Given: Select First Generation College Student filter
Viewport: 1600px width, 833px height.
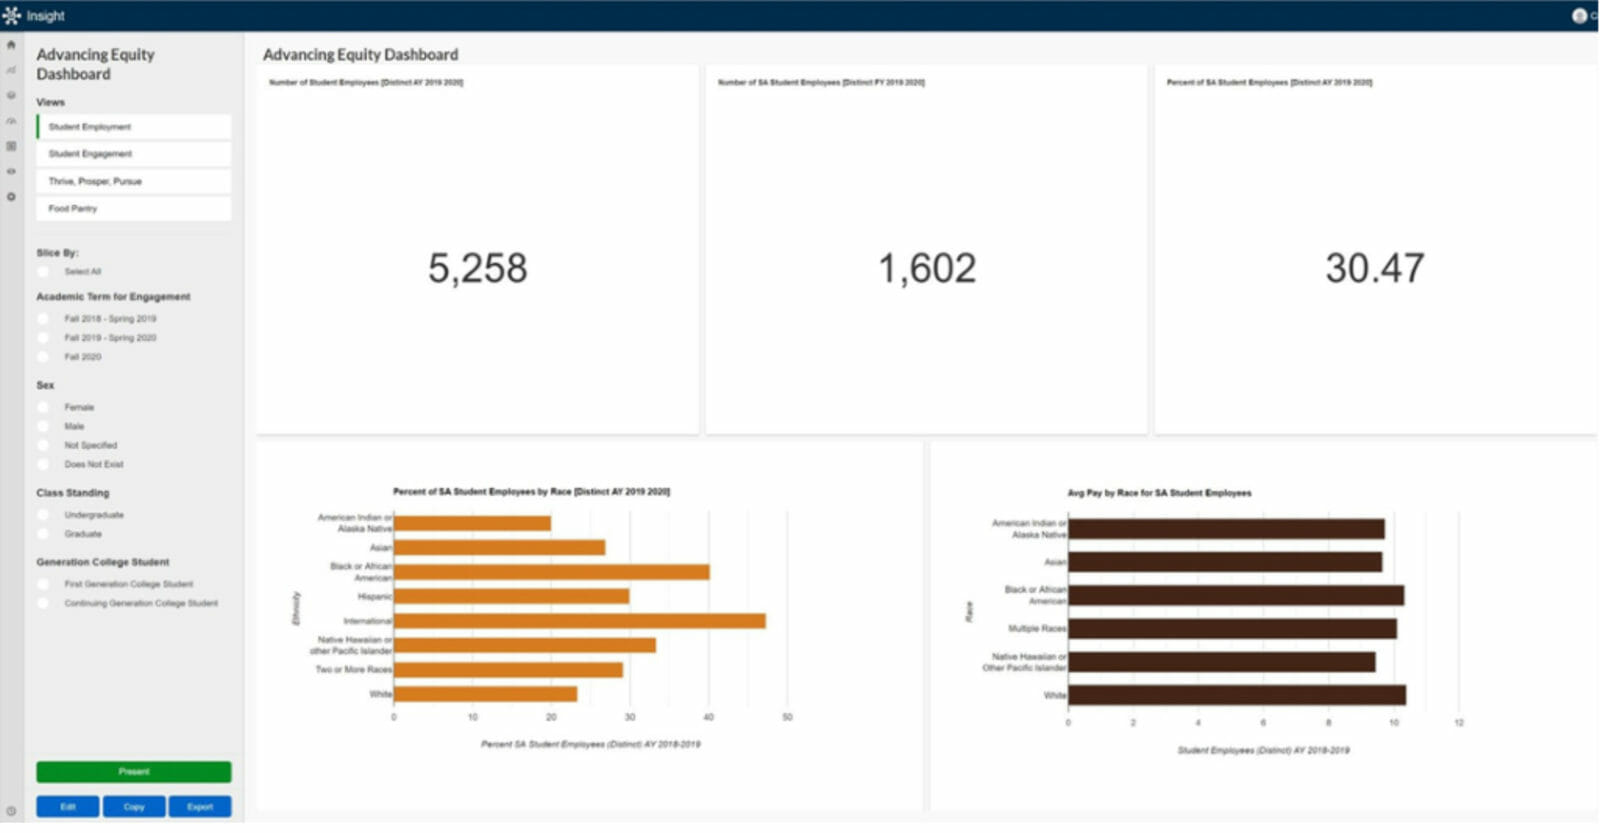Looking at the screenshot, I should pos(43,584).
